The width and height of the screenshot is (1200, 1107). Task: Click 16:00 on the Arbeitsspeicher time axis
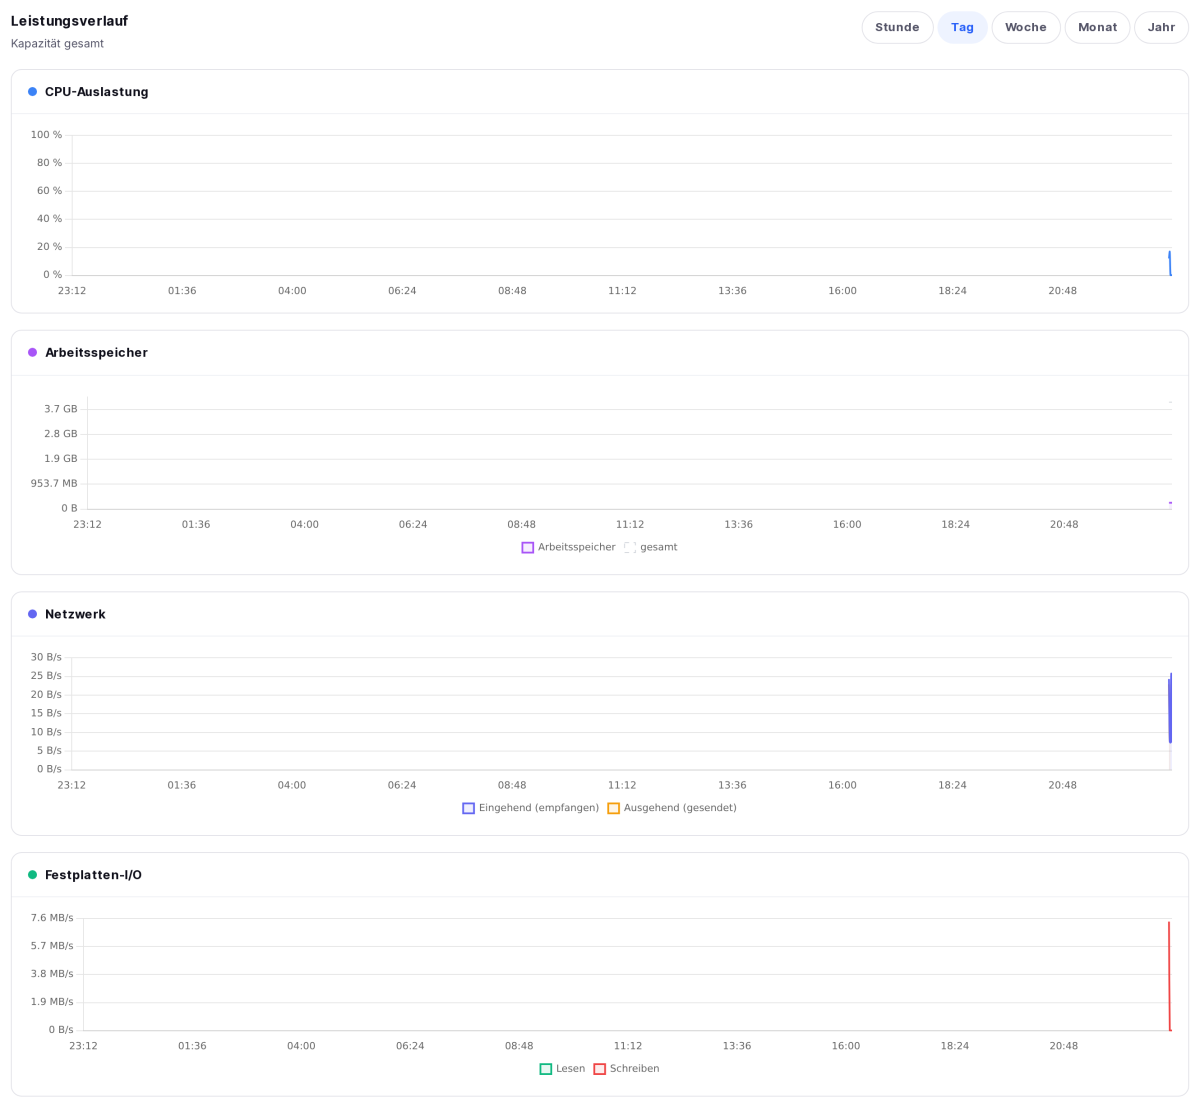847,525
